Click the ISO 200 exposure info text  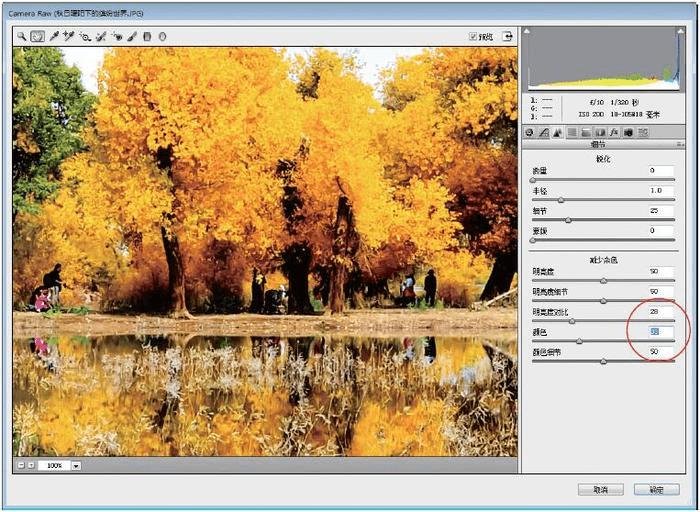tap(591, 115)
